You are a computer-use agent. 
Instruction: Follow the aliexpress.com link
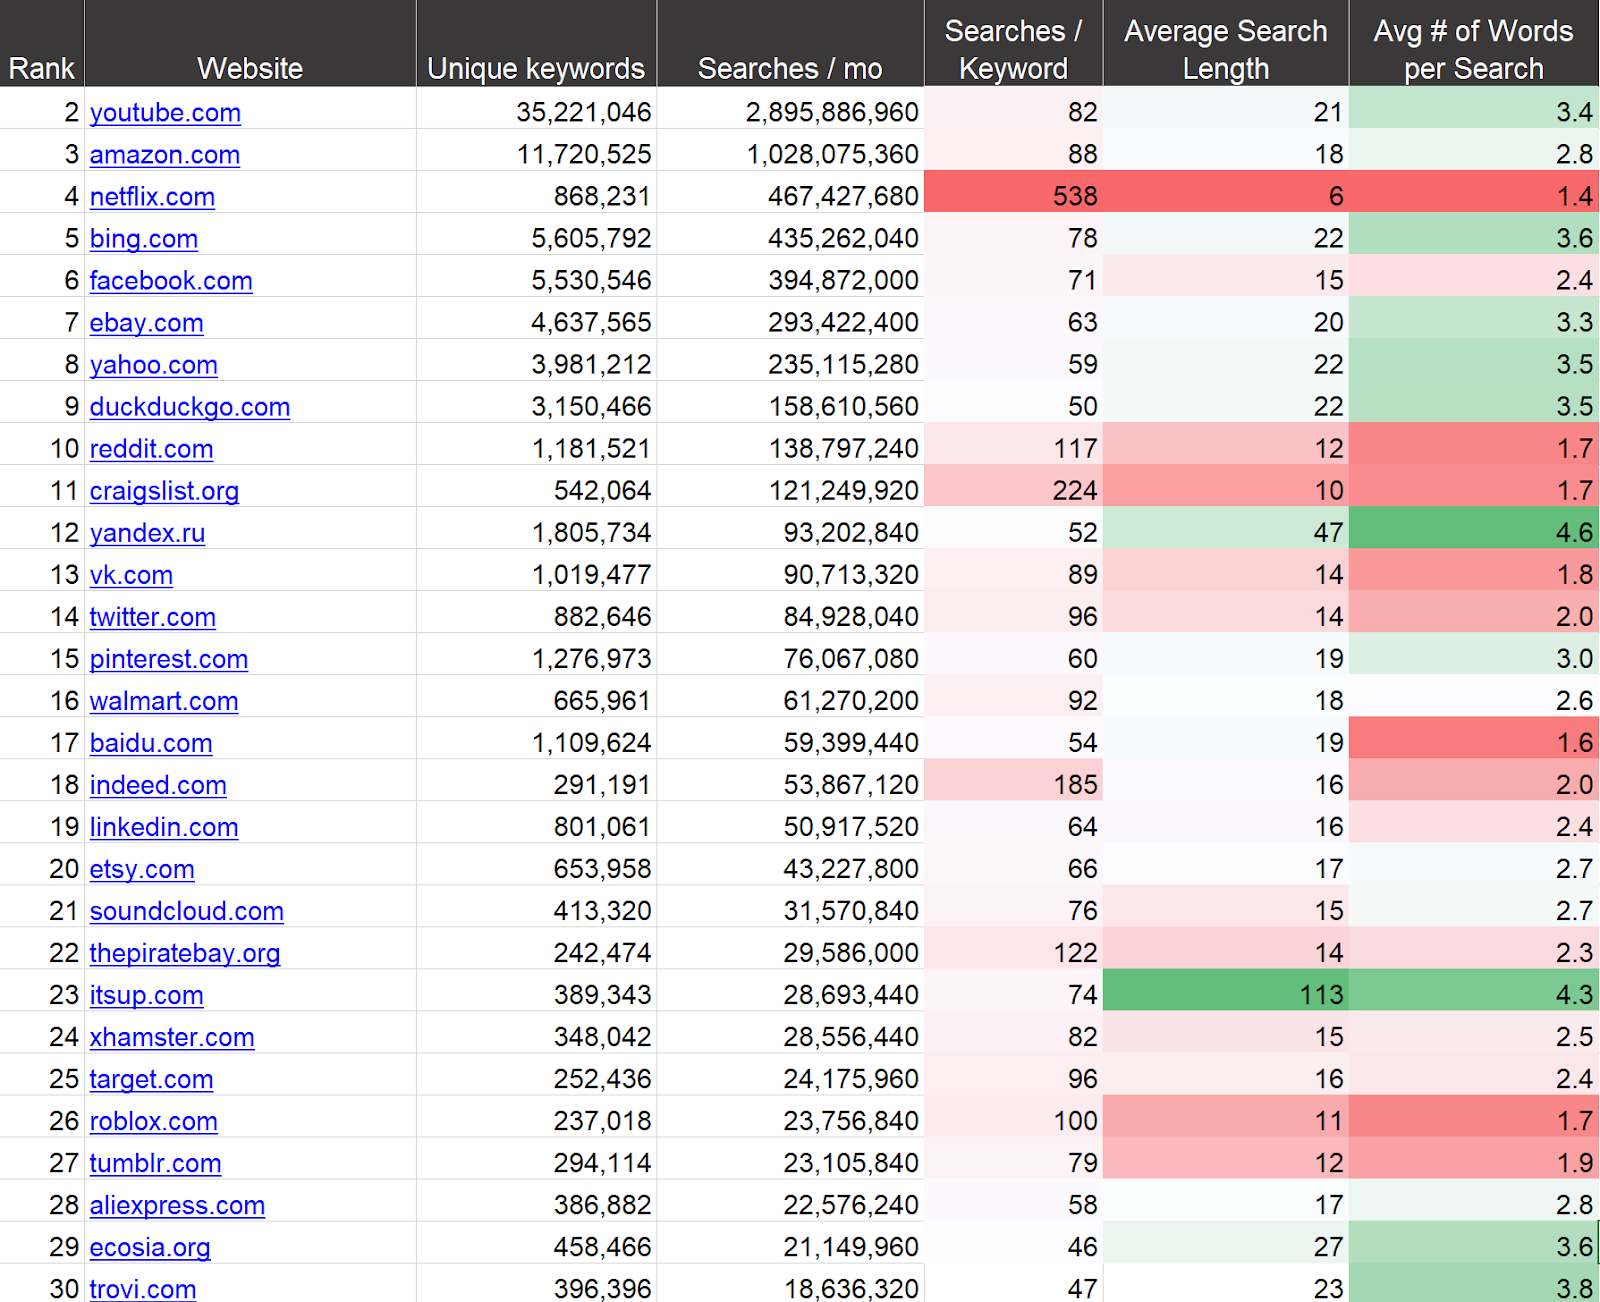pos(177,1205)
